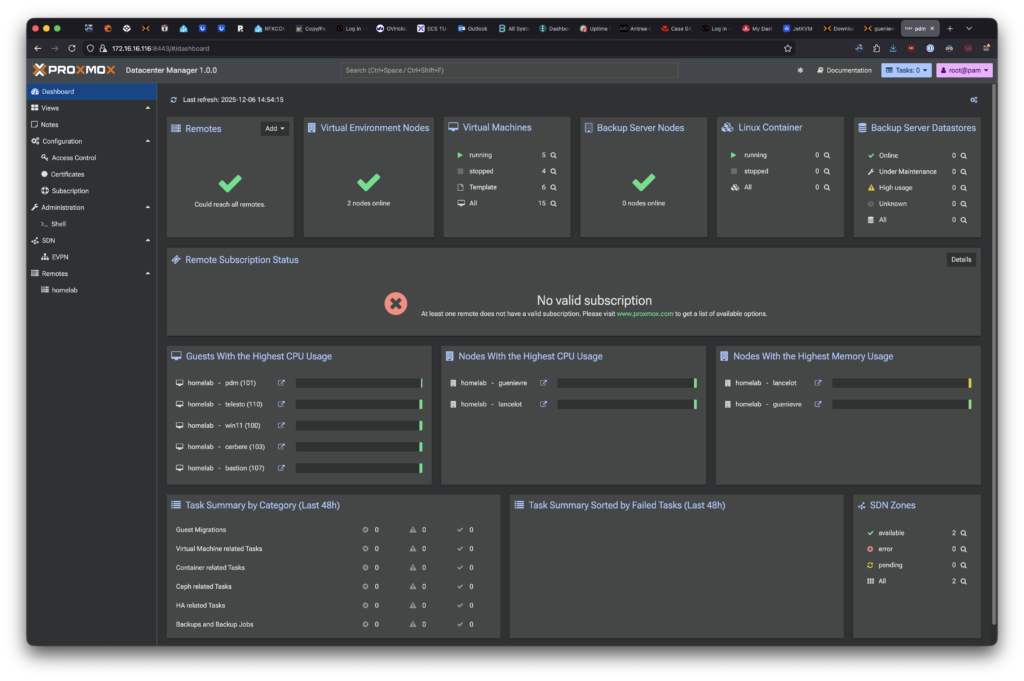Image resolution: width=1024 pixels, height=681 pixels.
Task: Click the search field in top bar
Action: [x=508, y=71]
